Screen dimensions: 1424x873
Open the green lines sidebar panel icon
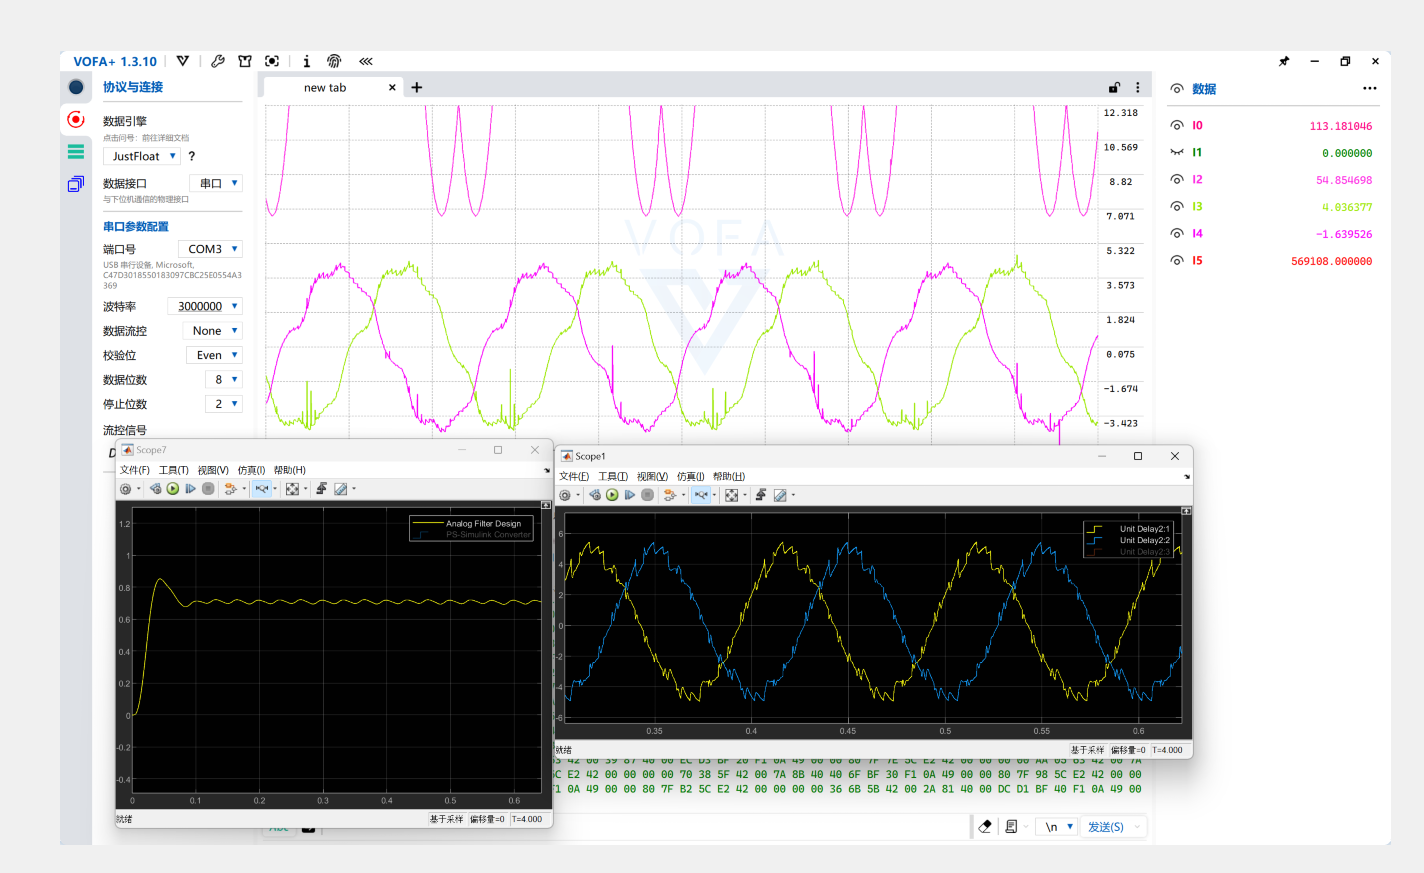[x=76, y=152]
